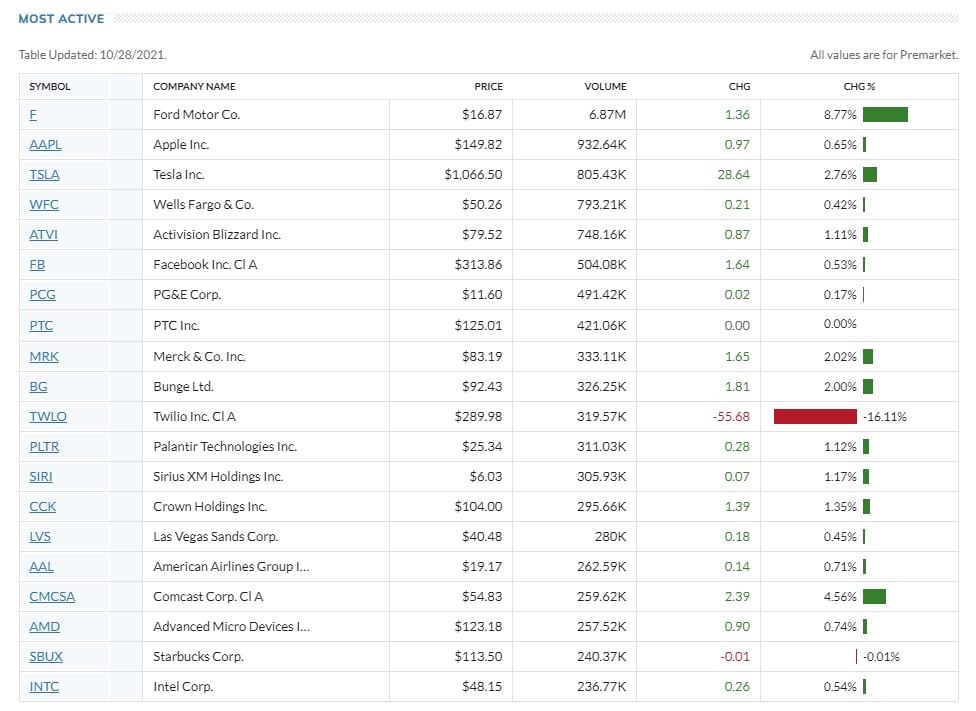Click the All values are for Premarket note
This screenshot has width=976, height=711.
884,55
